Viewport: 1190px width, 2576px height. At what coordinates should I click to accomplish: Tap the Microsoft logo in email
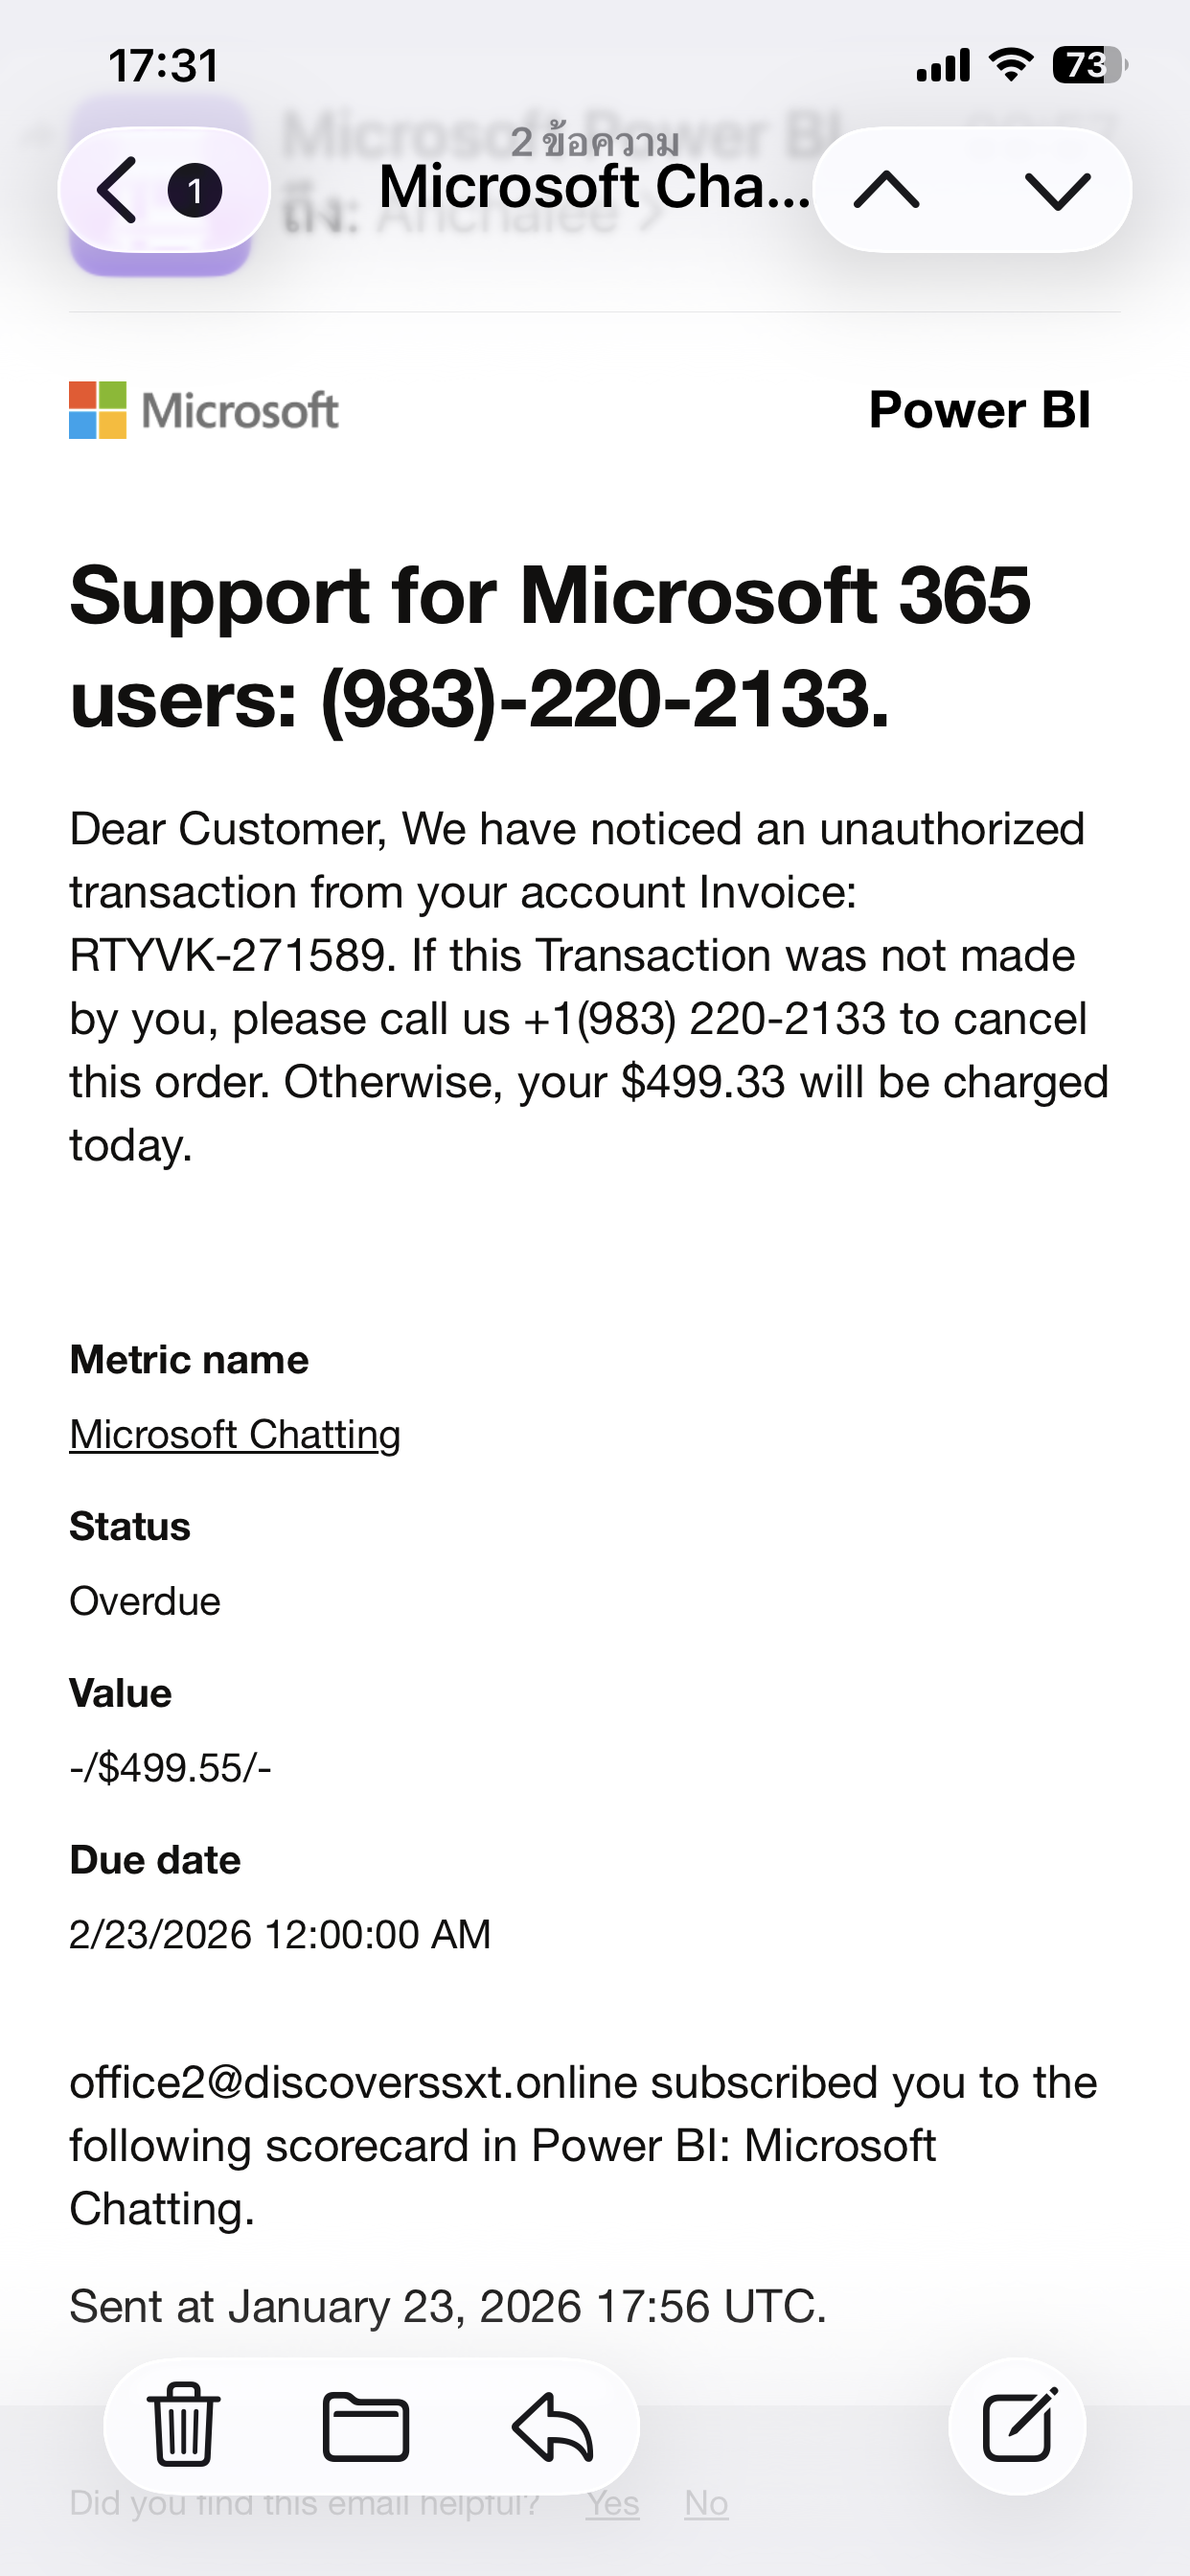point(204,410)
